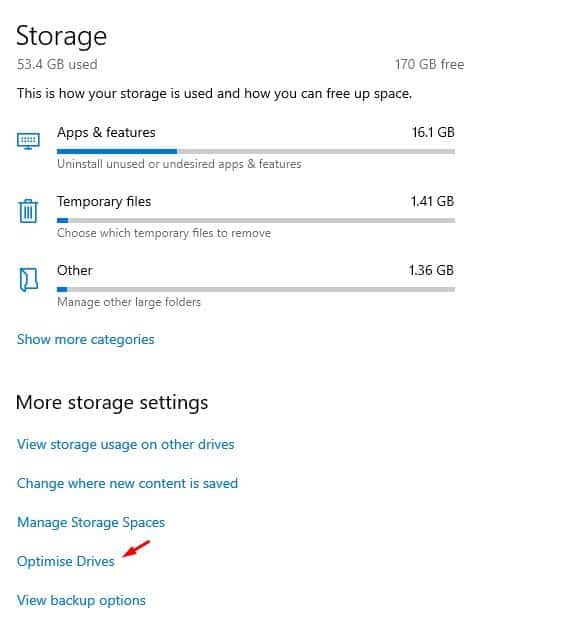561x644 pixels.
Task: Click 'Uninstall unused or undesired apps' description
Action: pos(179,164)
